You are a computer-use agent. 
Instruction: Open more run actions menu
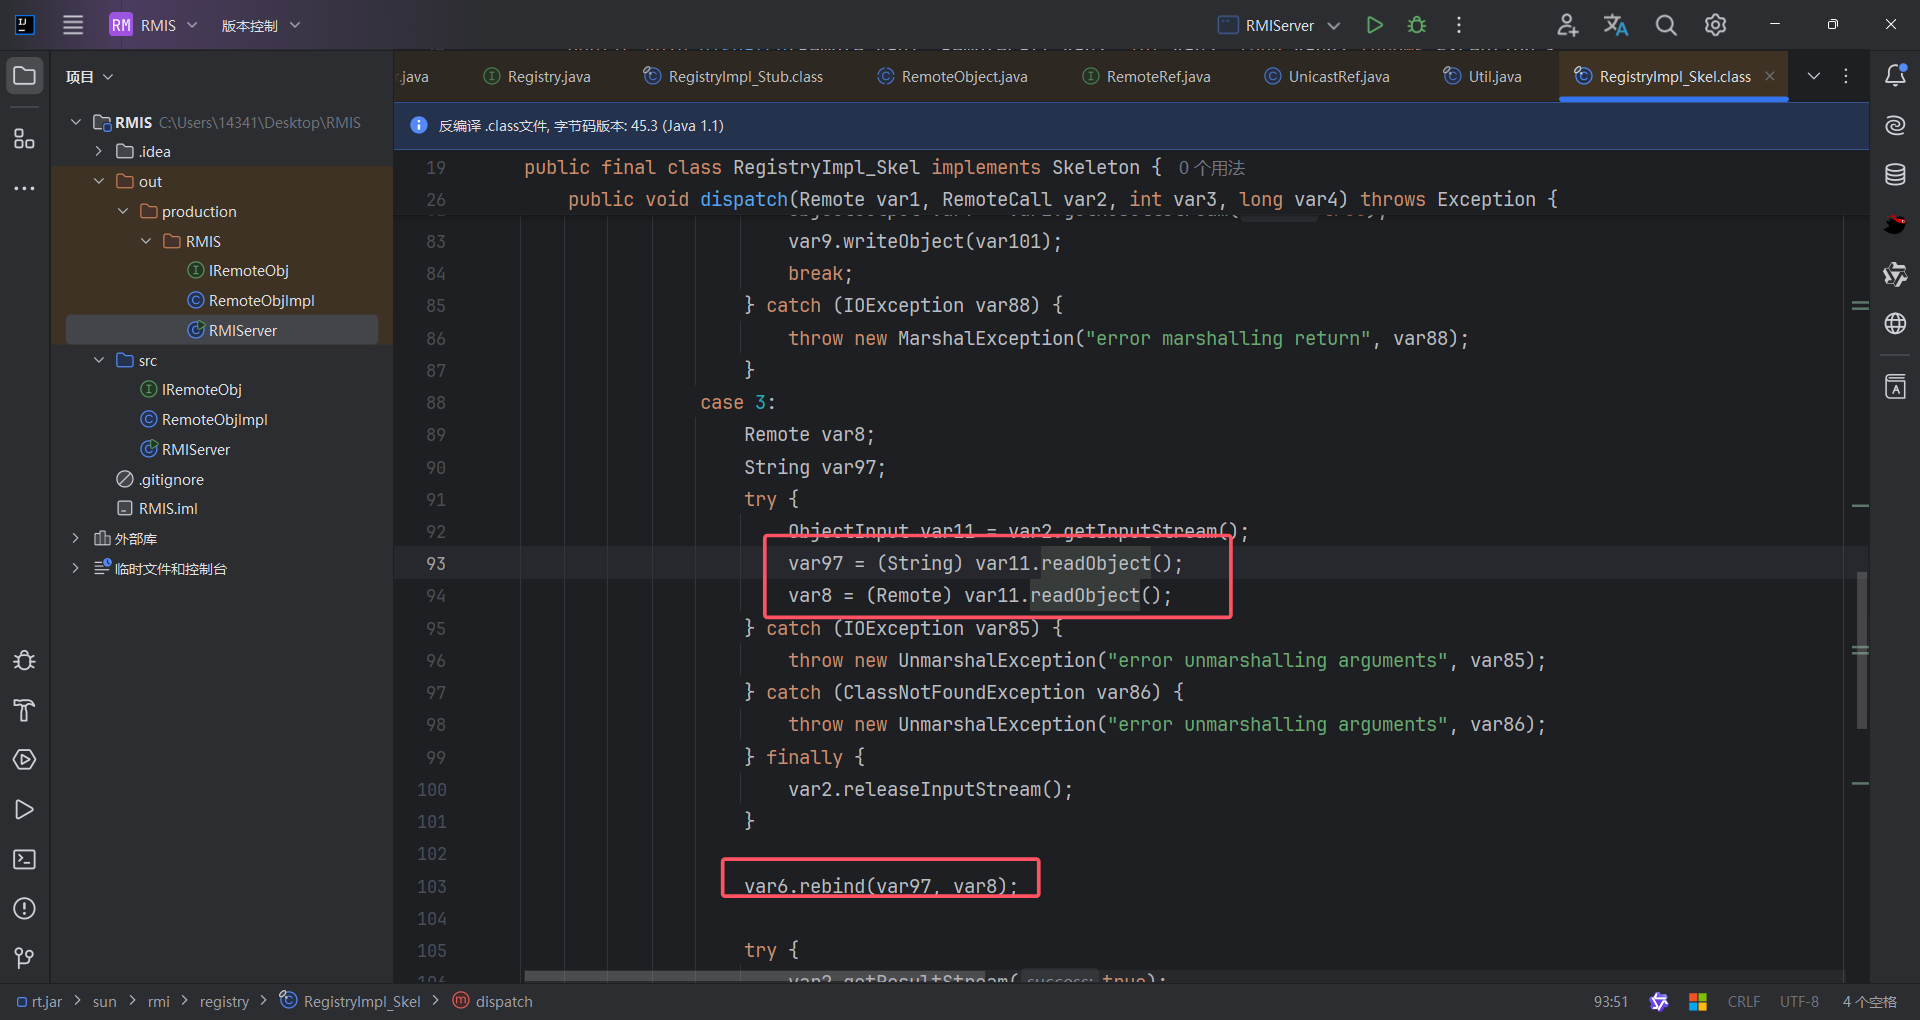1459,25
